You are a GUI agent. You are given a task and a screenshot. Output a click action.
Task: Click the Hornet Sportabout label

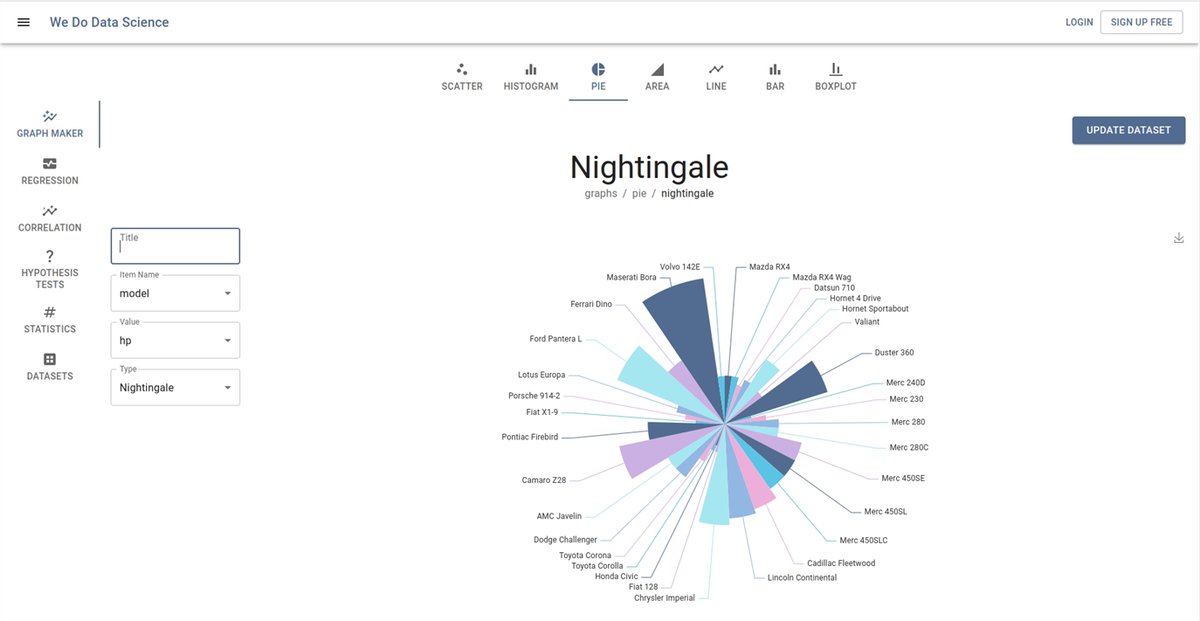pyautogui.click(x=875, y=308)
